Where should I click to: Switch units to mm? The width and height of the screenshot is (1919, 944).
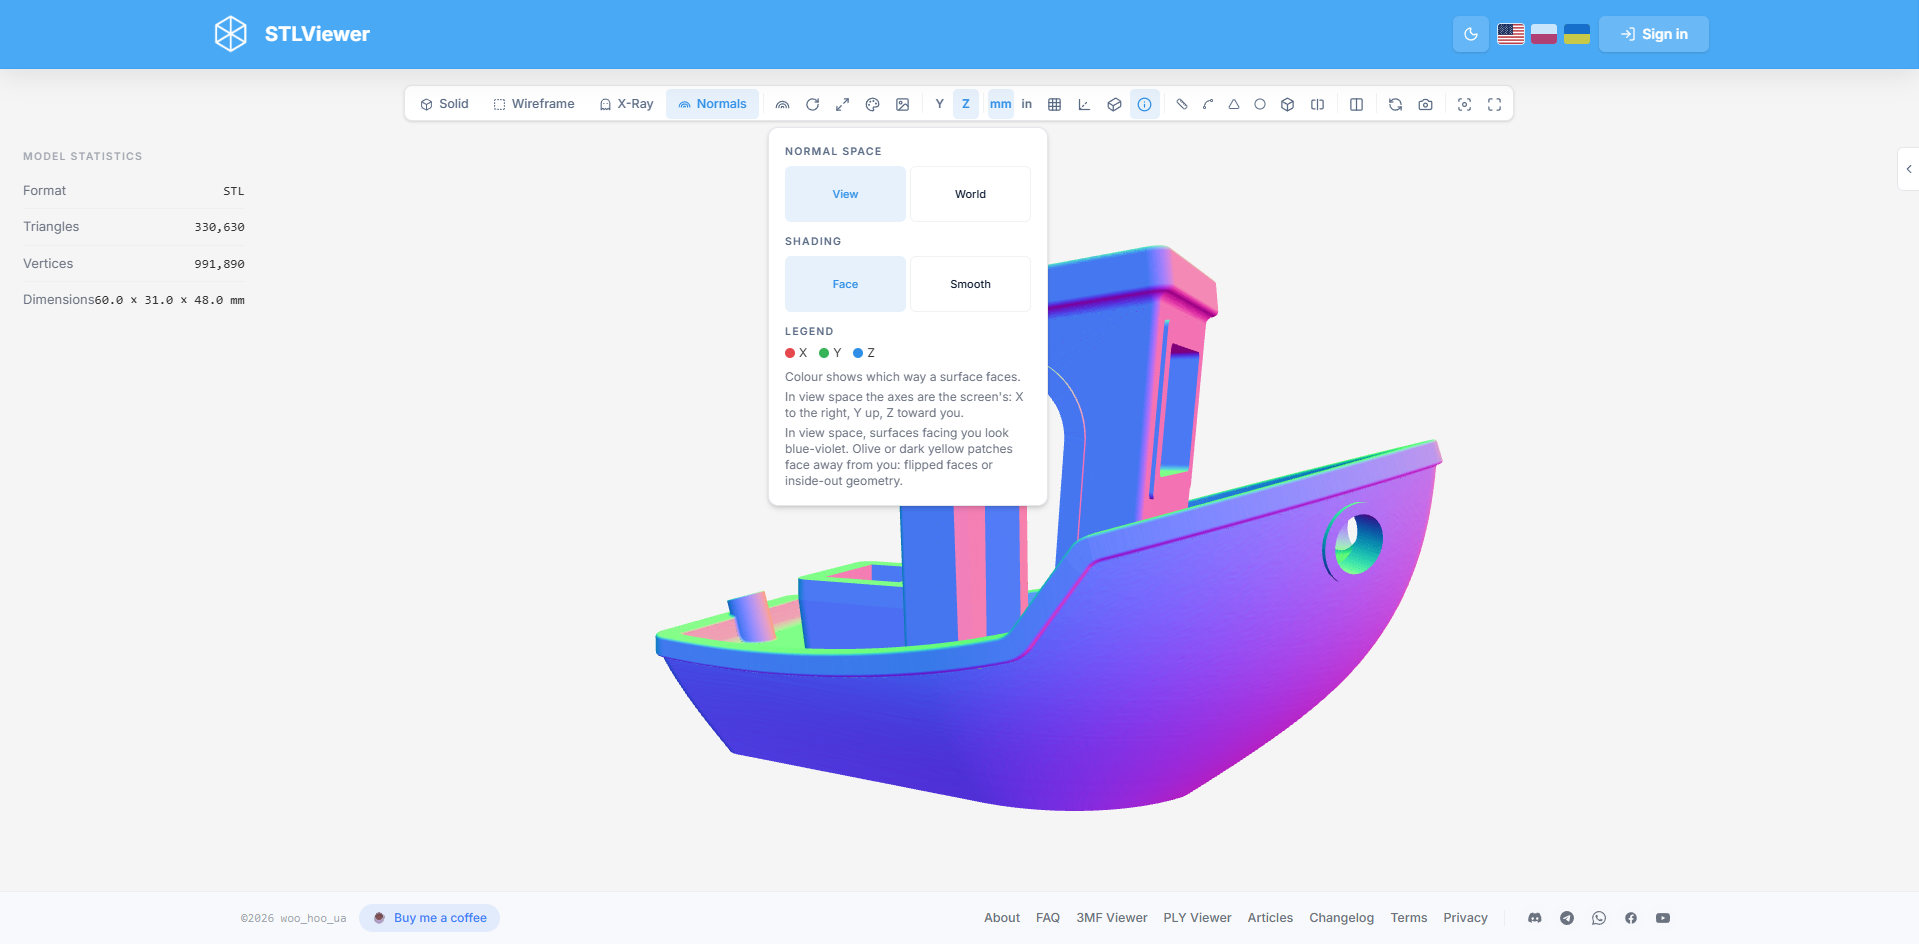click(x=1001, y=104)
